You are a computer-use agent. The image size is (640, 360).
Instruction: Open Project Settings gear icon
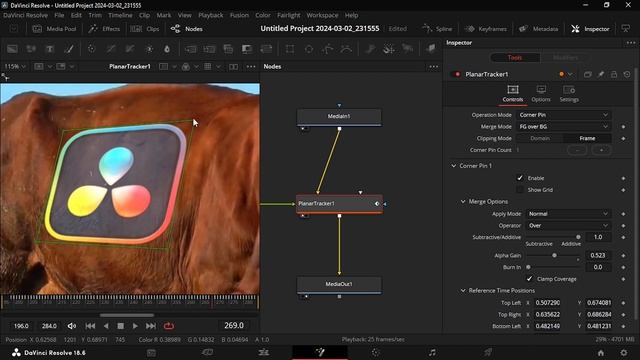(x=624, y=353)
